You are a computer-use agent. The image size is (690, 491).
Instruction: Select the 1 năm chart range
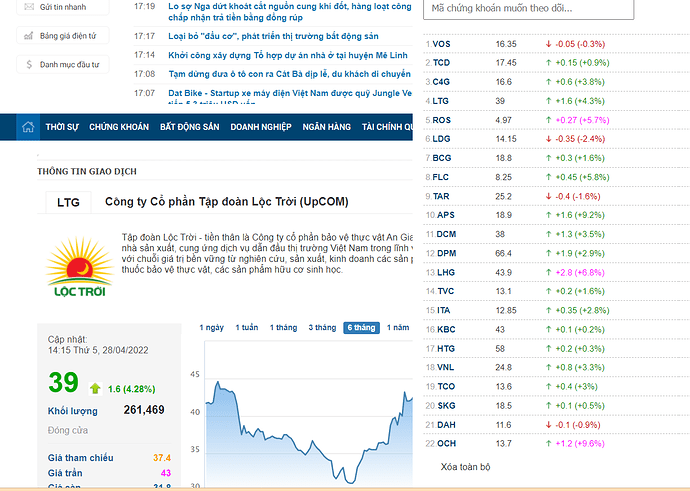398,328
